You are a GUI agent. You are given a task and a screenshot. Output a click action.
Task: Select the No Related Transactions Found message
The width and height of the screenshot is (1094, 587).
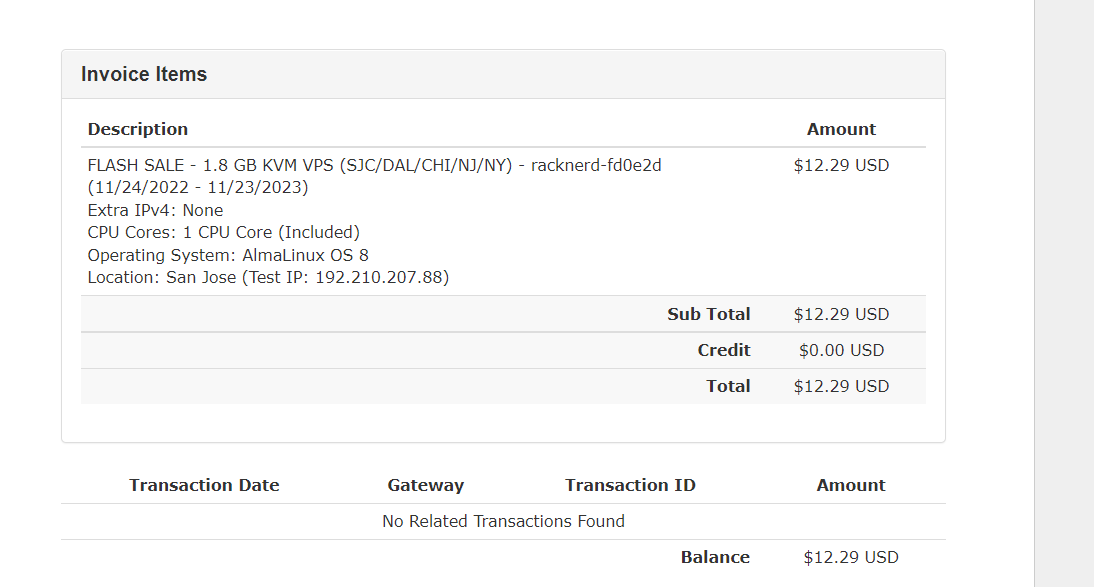503,521
